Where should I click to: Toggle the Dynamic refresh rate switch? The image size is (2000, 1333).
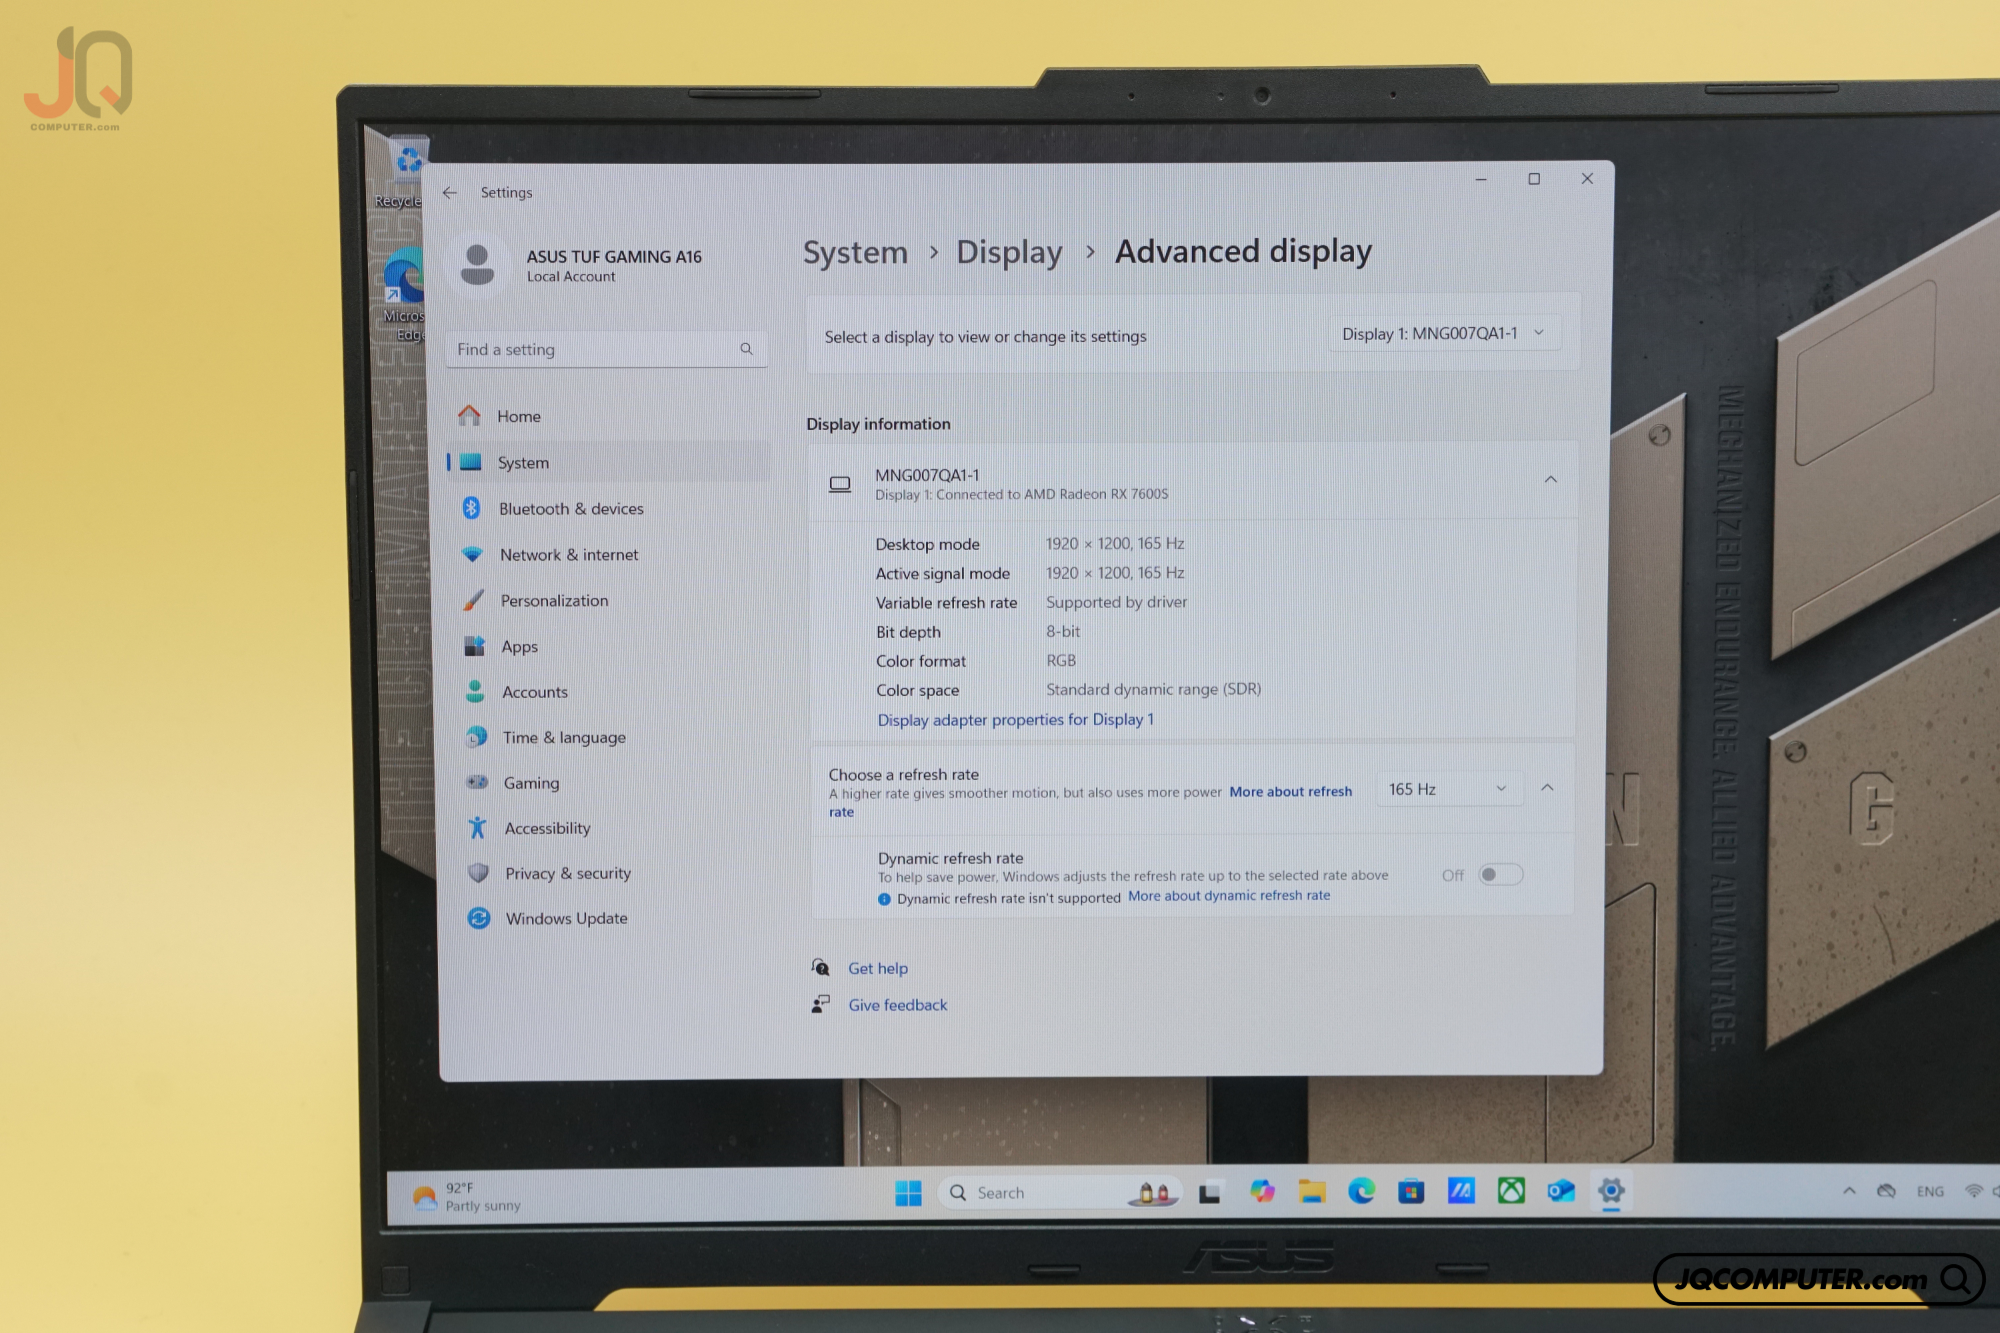click(1500, 875)
